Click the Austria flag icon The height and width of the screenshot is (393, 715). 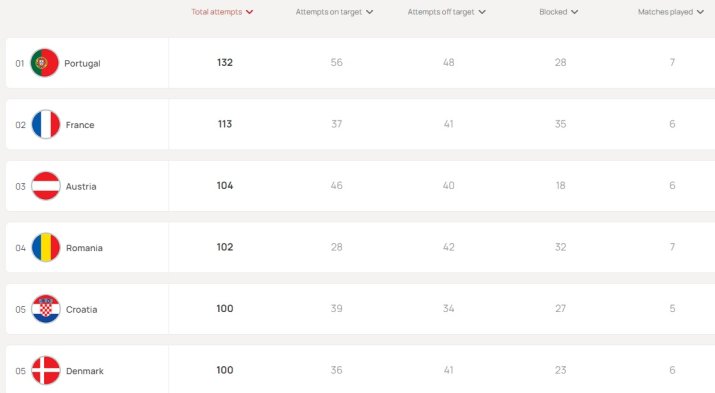pyautogui.click(x=46, y=186)
